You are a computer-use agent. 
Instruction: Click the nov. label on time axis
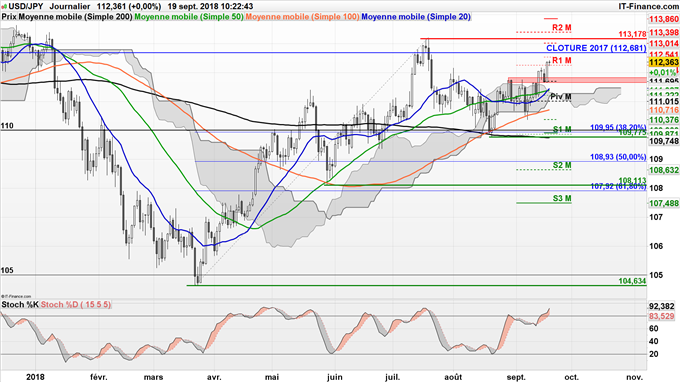pos(634,377)
